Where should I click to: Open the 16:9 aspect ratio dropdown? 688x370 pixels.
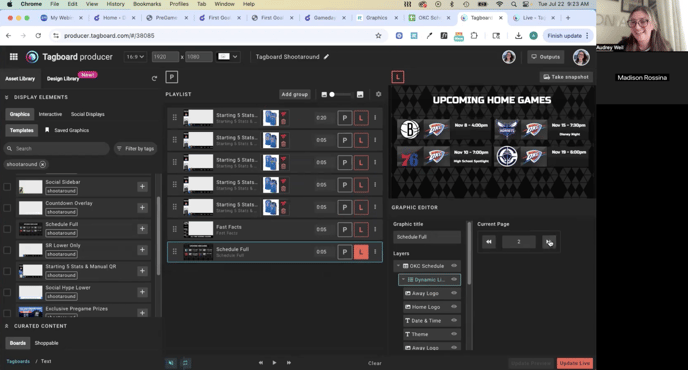(135, 57)
